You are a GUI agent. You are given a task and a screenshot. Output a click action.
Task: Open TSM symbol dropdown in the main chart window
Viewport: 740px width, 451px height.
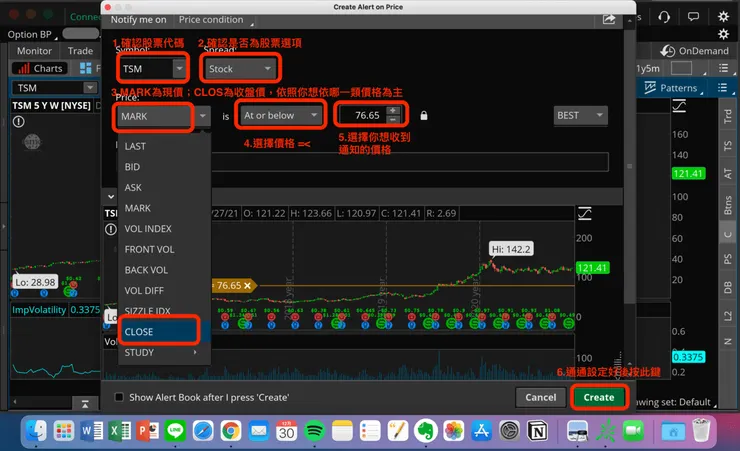click(x=90, y=88)
